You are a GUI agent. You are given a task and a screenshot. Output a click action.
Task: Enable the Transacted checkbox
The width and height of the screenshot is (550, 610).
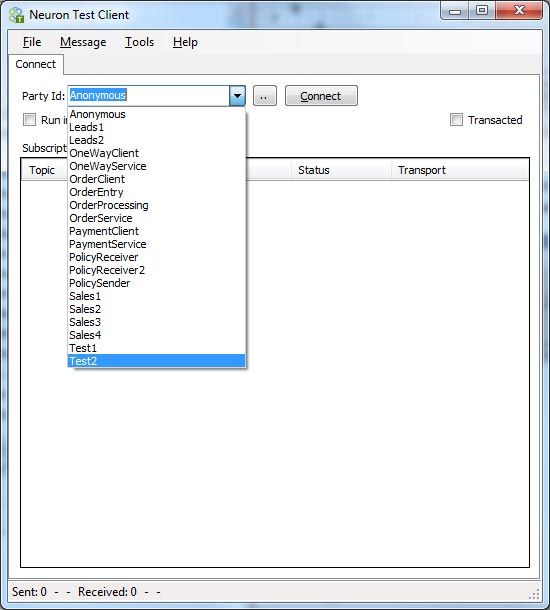click(456, 120)
